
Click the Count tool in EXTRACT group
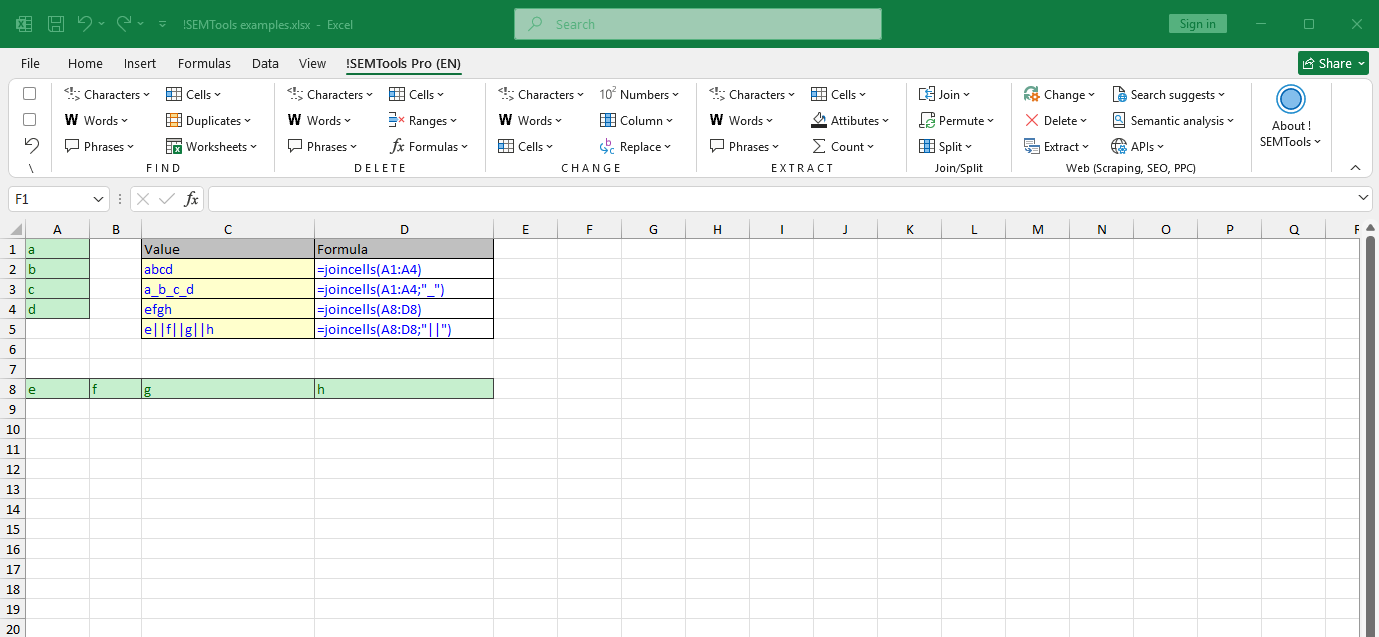845,146
